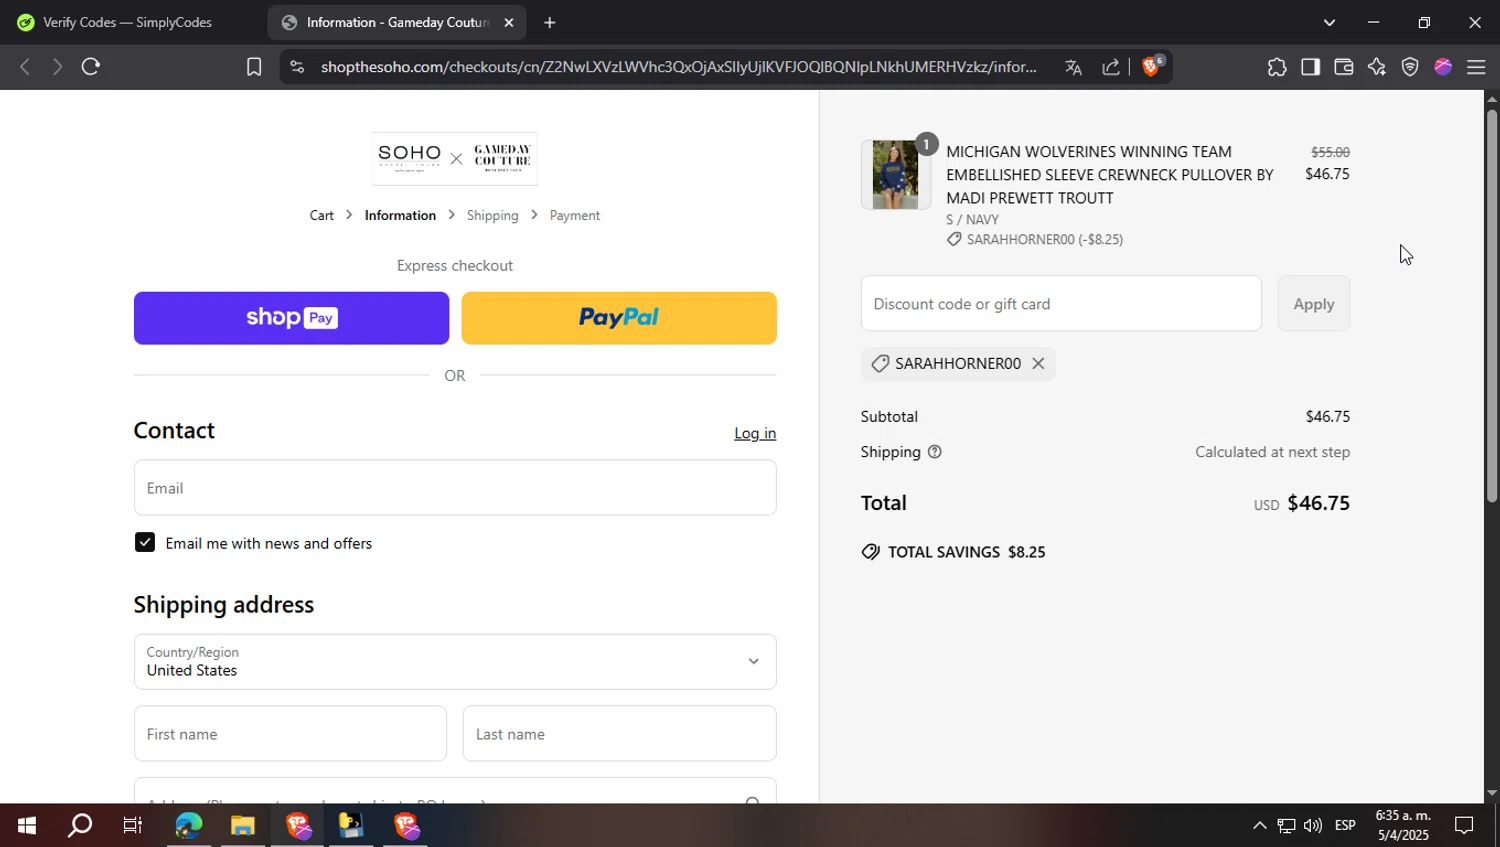
Task: Open the browser main menu
Action: click(x=1476, y=67)
